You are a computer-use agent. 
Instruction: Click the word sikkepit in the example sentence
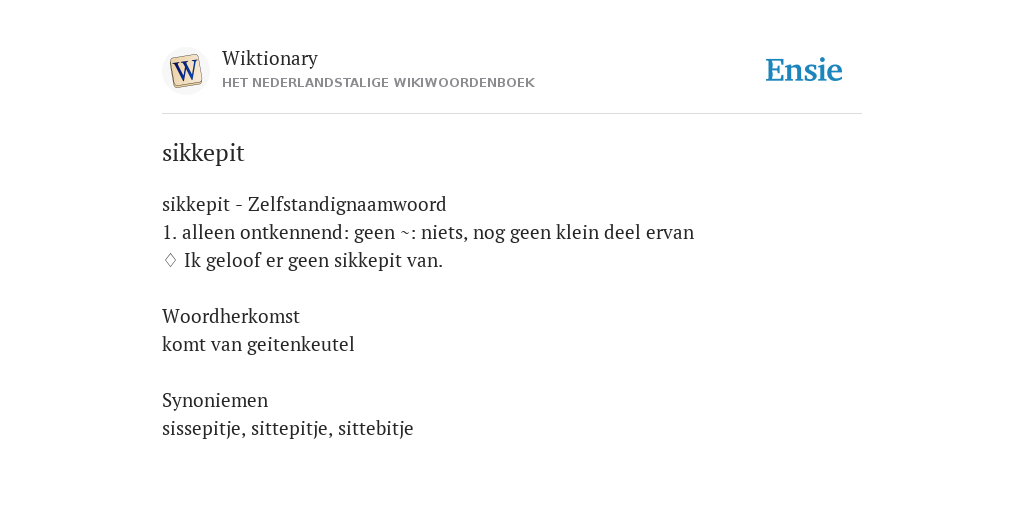[368, 261]
